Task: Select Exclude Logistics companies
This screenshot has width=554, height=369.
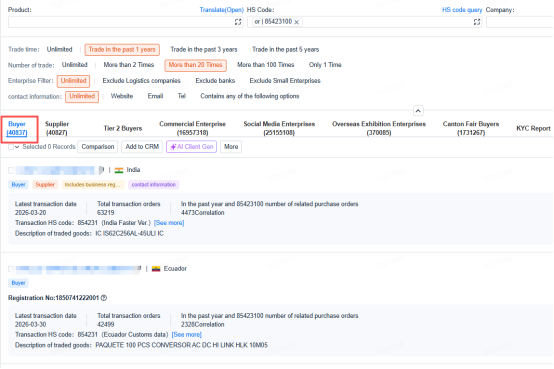Action: (141, 81)
